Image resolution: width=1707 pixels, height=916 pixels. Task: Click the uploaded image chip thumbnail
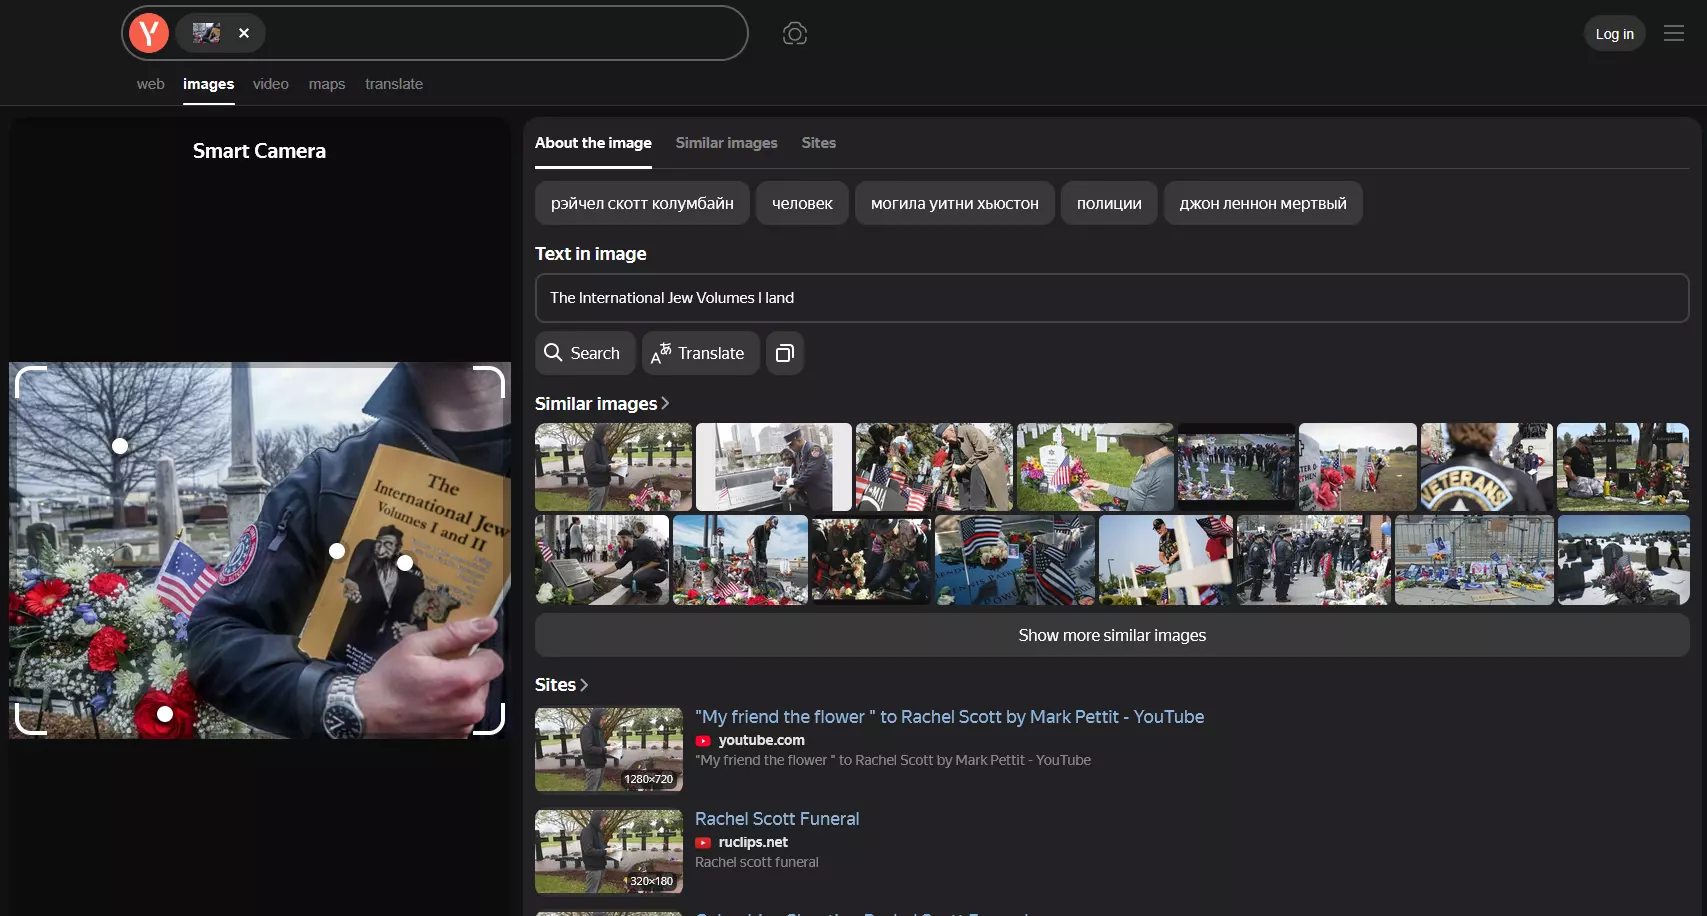[x=207, y=33]
